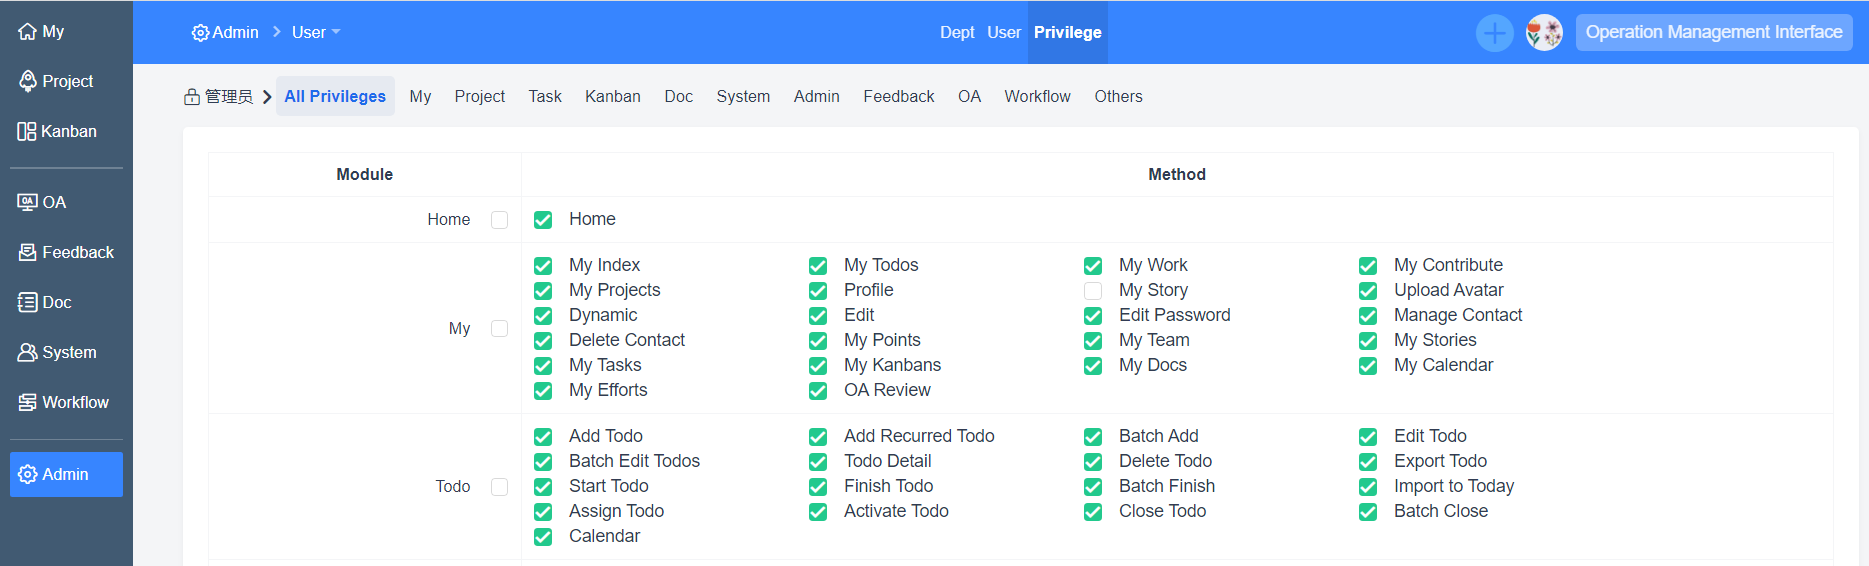Open Feedback from the sidebar
Image resolution: width=1869 pixels, height=566 pixels.
coord(66,253)
